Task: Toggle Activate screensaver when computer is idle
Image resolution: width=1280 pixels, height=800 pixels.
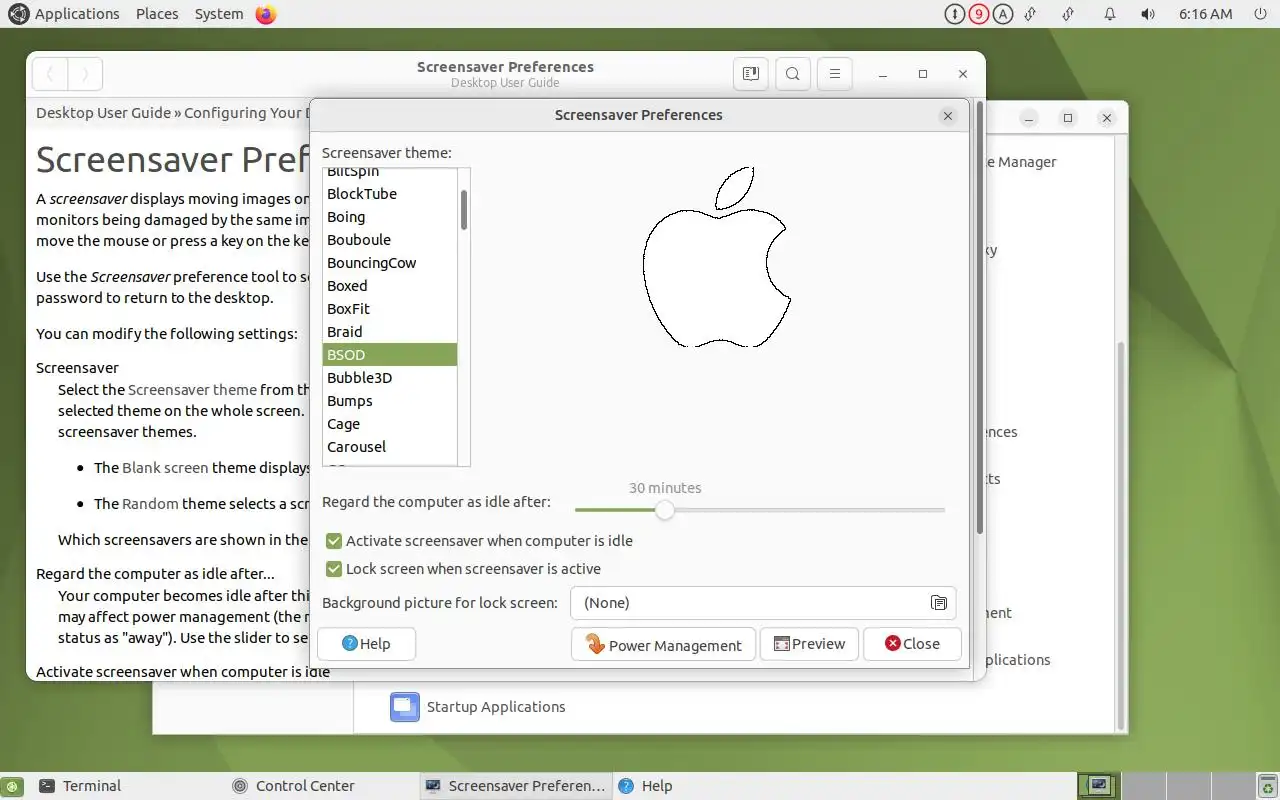Action: coord(334,541)
